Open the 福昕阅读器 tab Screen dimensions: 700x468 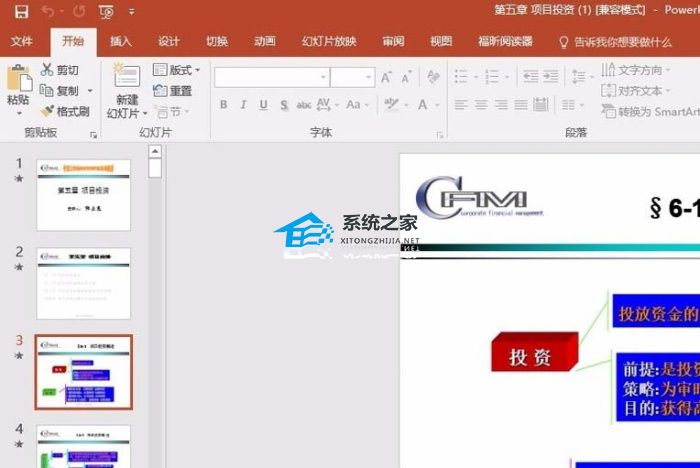coord(505,42)
